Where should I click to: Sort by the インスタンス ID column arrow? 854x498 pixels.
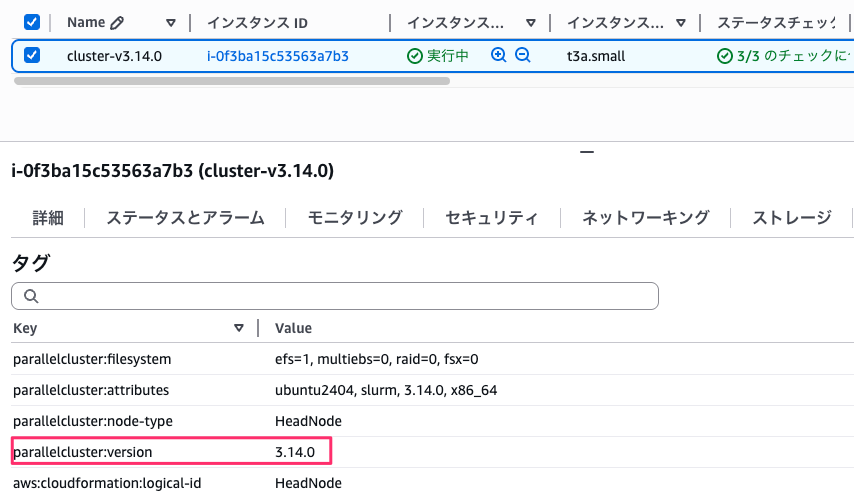click(x=375, y=22)
